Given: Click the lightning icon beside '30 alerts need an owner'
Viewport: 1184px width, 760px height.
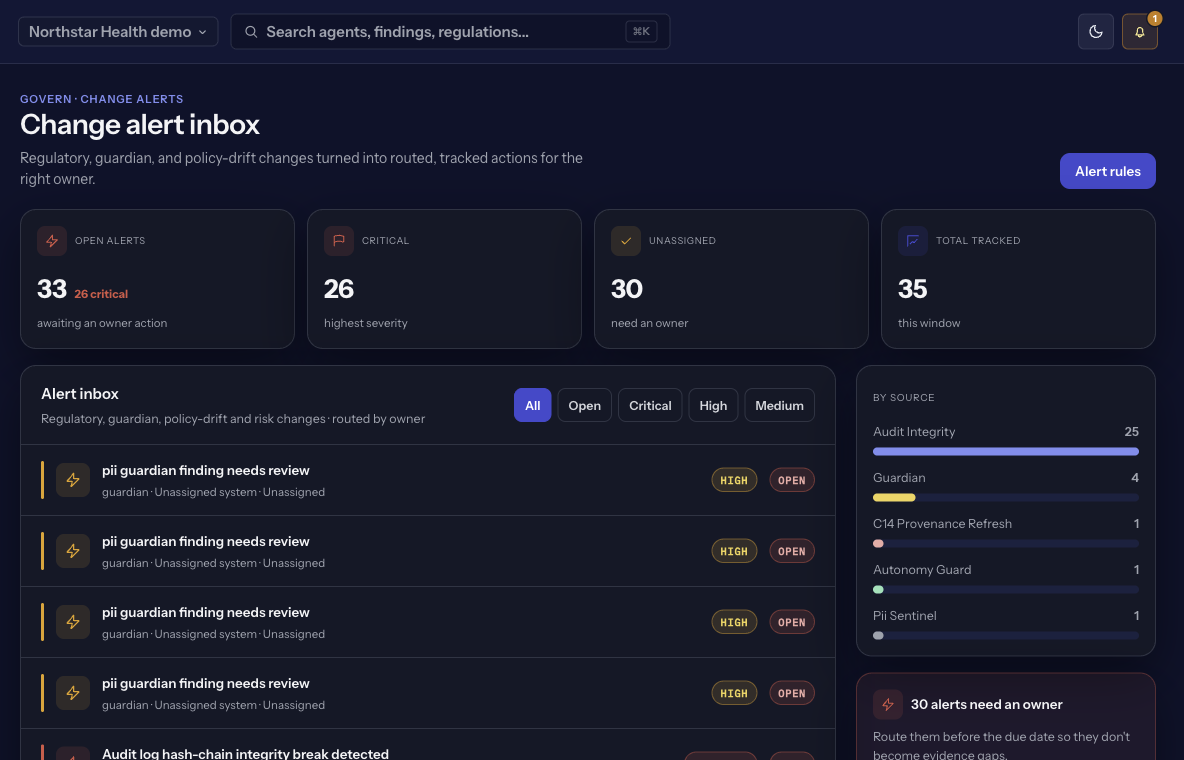Looking at the screenshot, I should point(888,705).
